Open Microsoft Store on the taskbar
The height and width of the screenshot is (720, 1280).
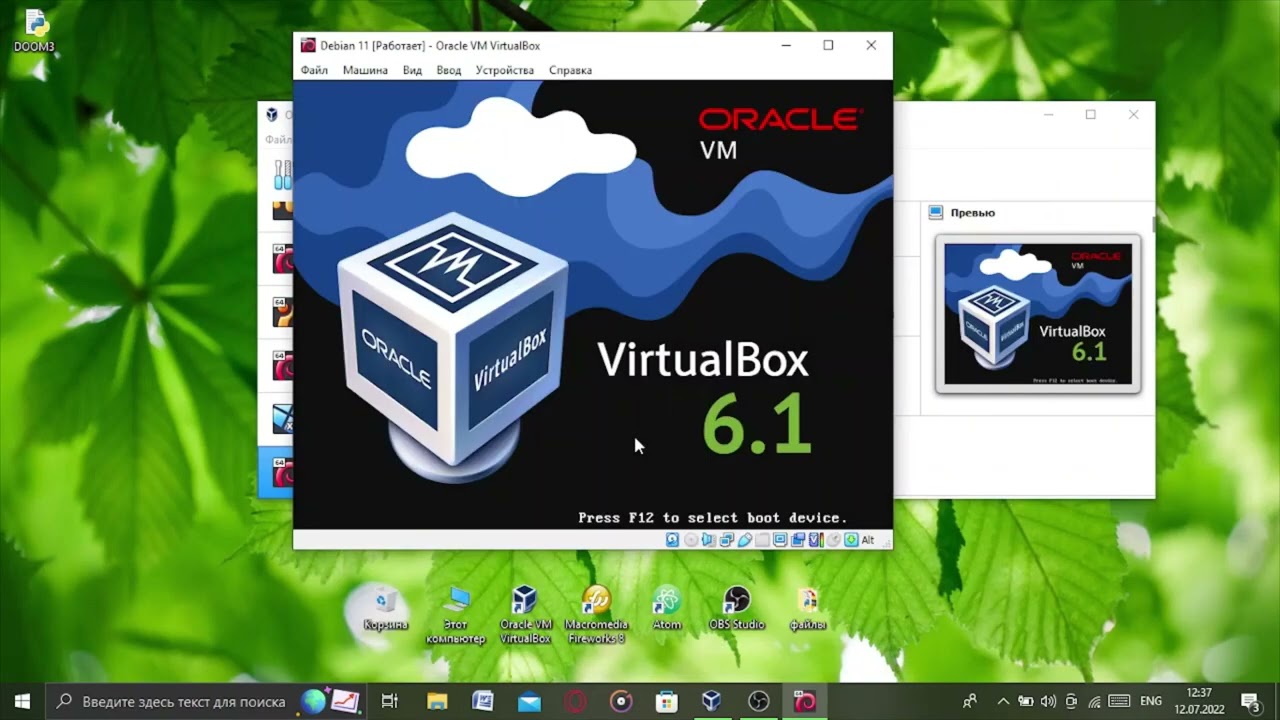[667, 701]
